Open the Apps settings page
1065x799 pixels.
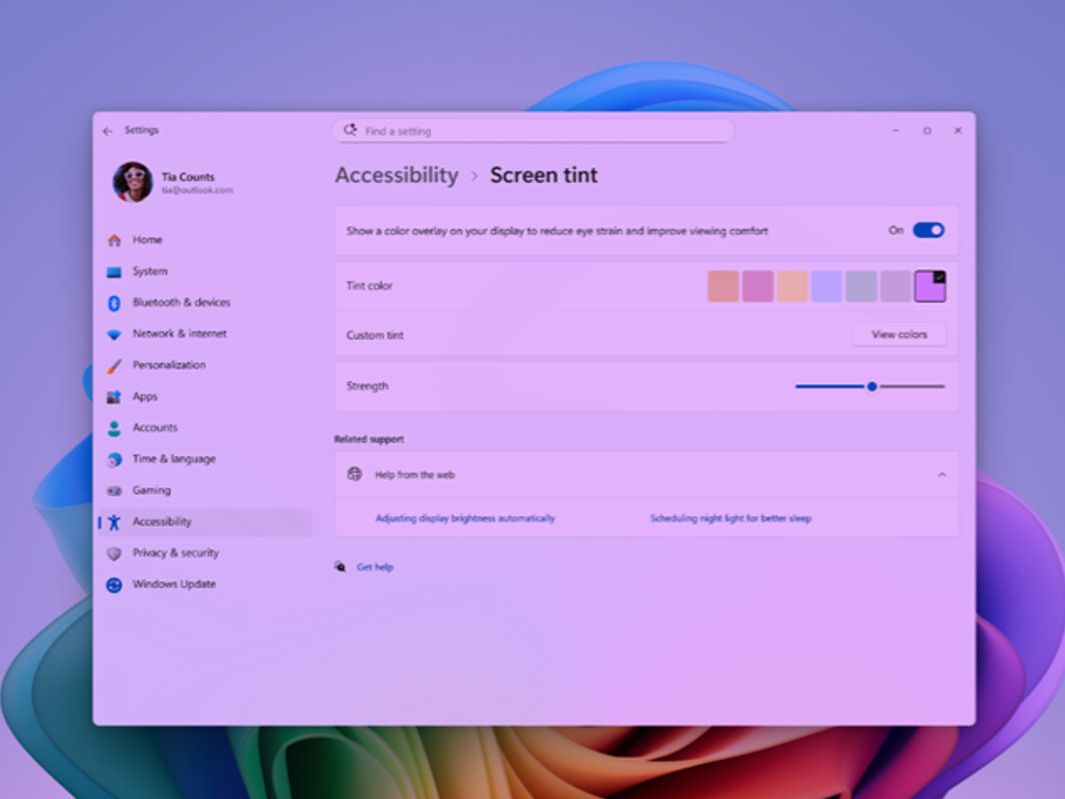[204, 397]
